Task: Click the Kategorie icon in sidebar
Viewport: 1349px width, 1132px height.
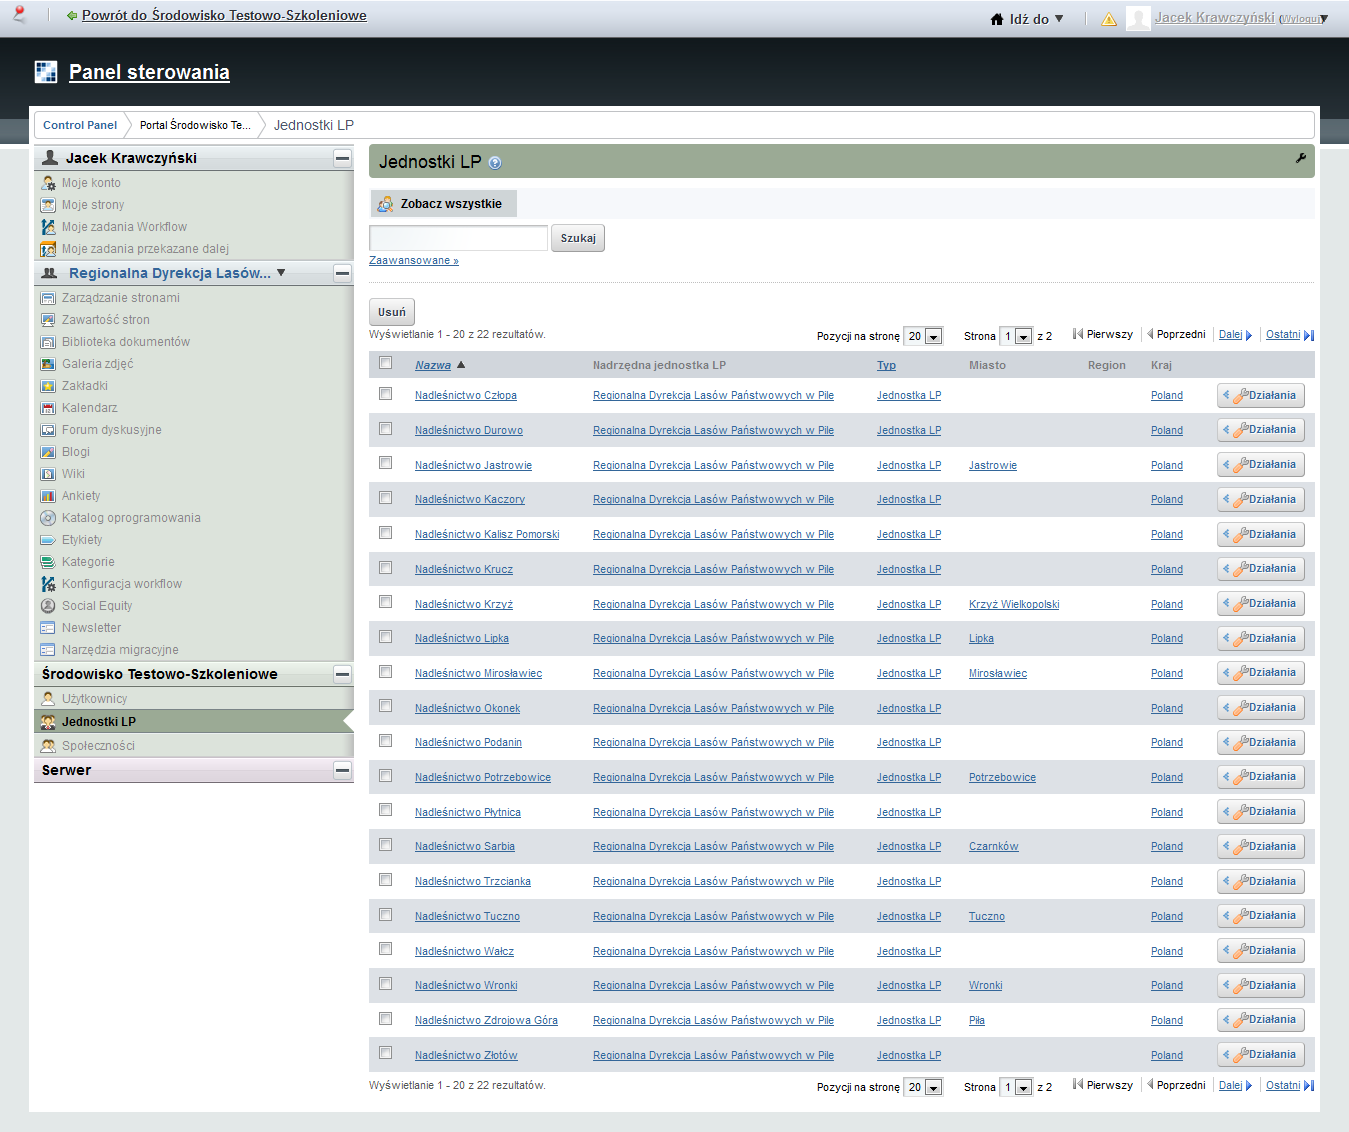Action: coord(48,562)
